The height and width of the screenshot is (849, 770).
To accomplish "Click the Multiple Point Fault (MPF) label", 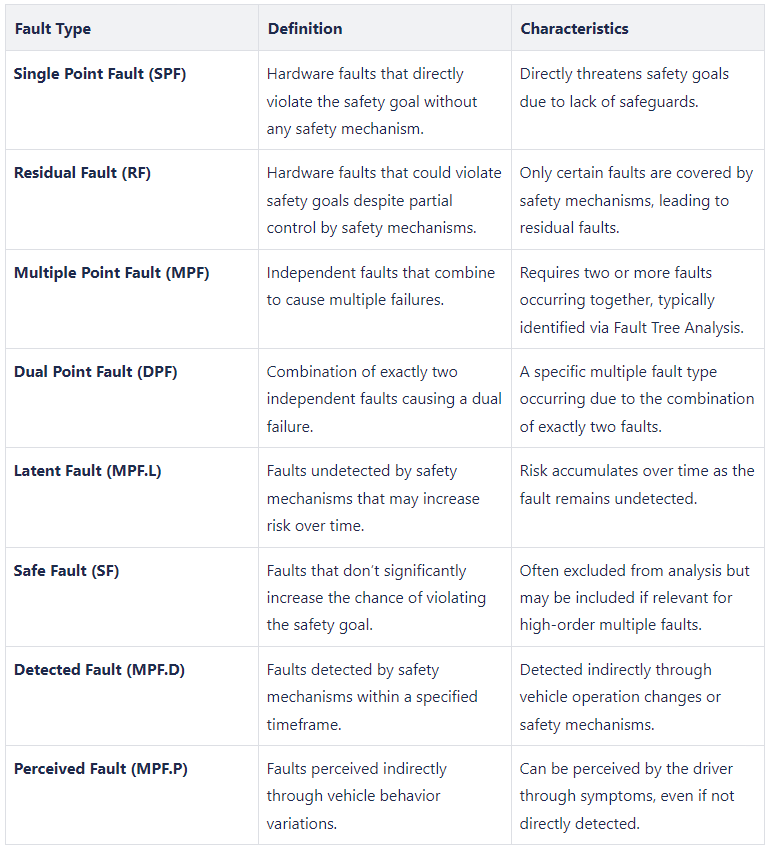I will [x=111, y=272].
